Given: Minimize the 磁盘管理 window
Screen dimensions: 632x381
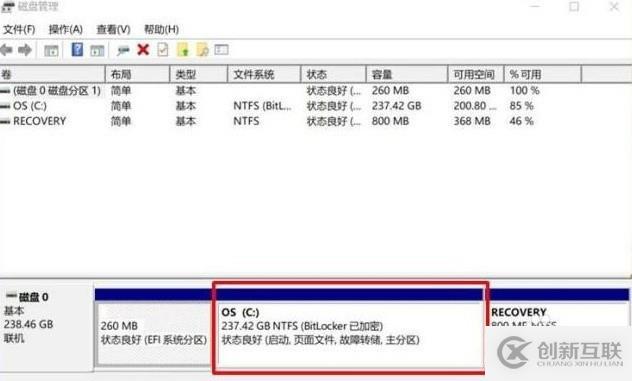Looking at the screenshot, I should point(534,7).
